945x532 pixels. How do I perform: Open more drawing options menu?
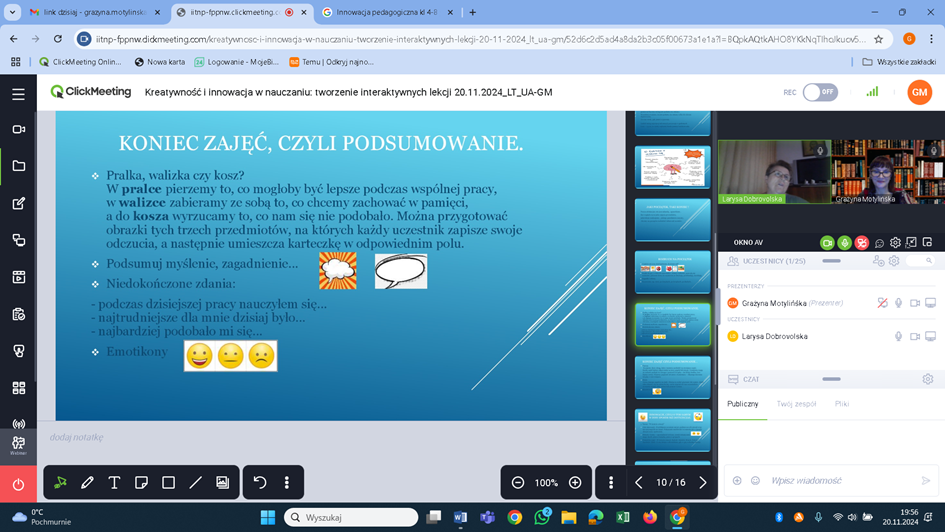pyautogui.click(x=287, y=482)
